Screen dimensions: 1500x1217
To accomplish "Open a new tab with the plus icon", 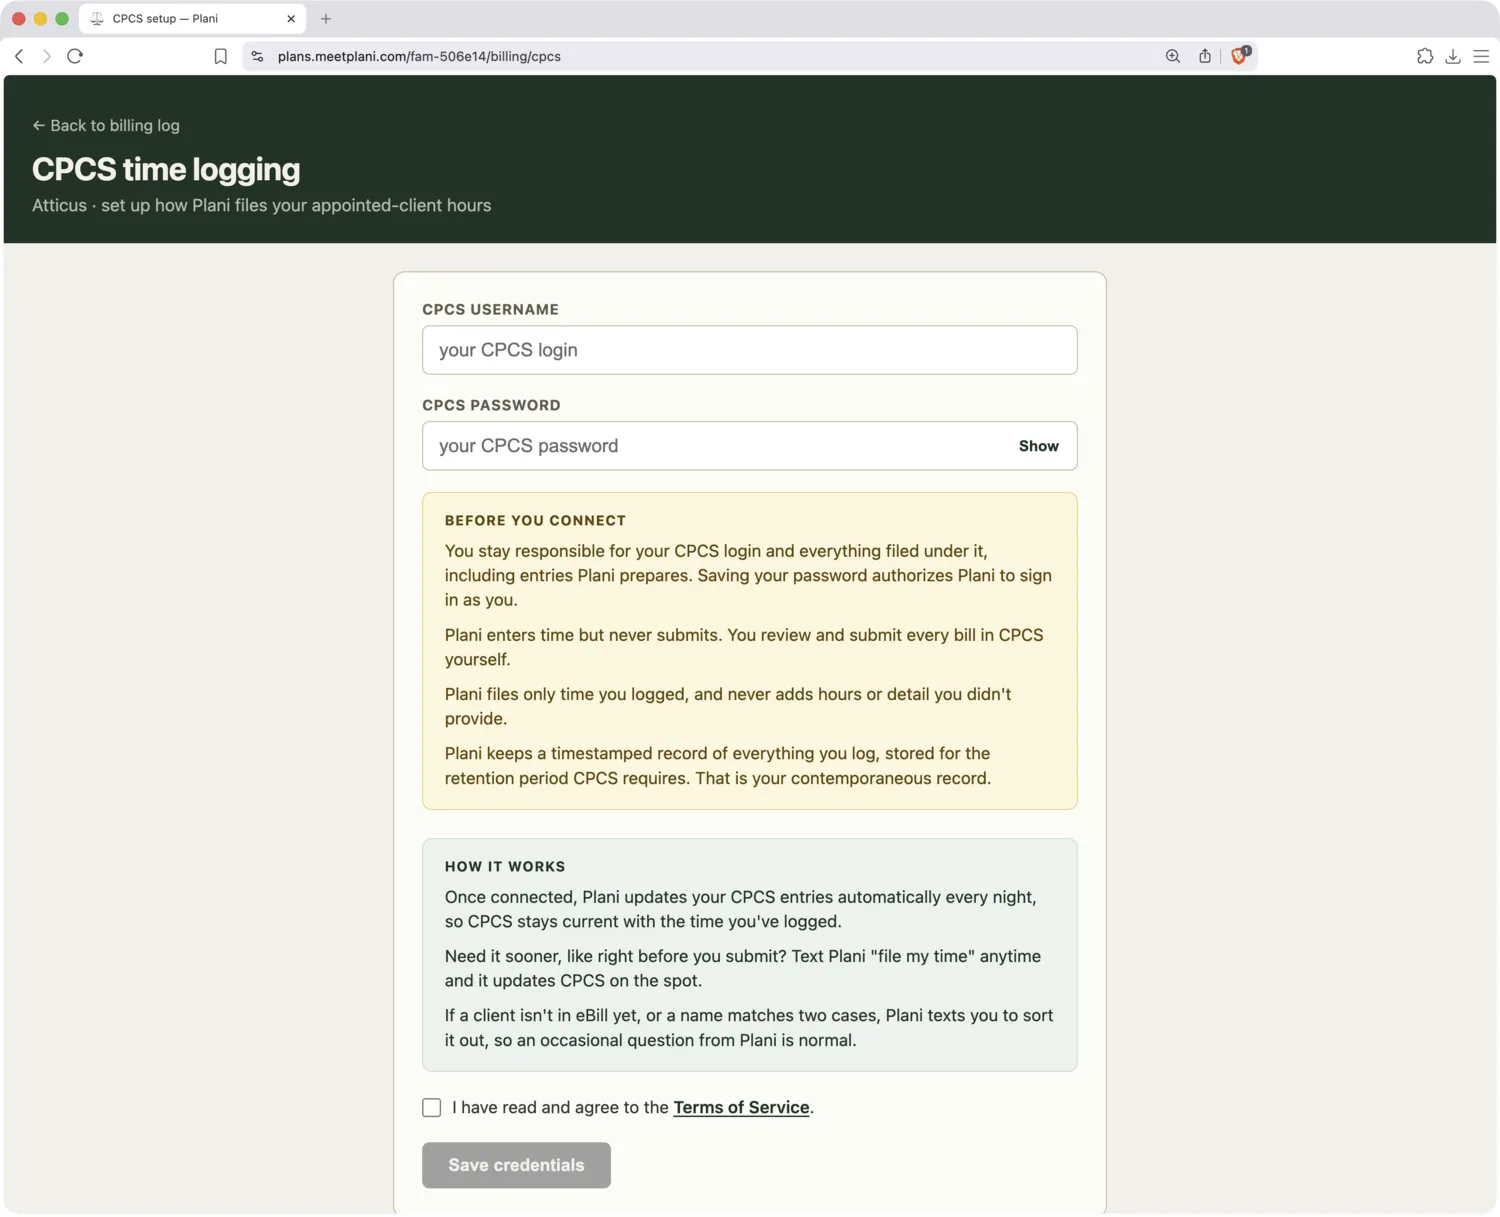I will coord(326,18).
